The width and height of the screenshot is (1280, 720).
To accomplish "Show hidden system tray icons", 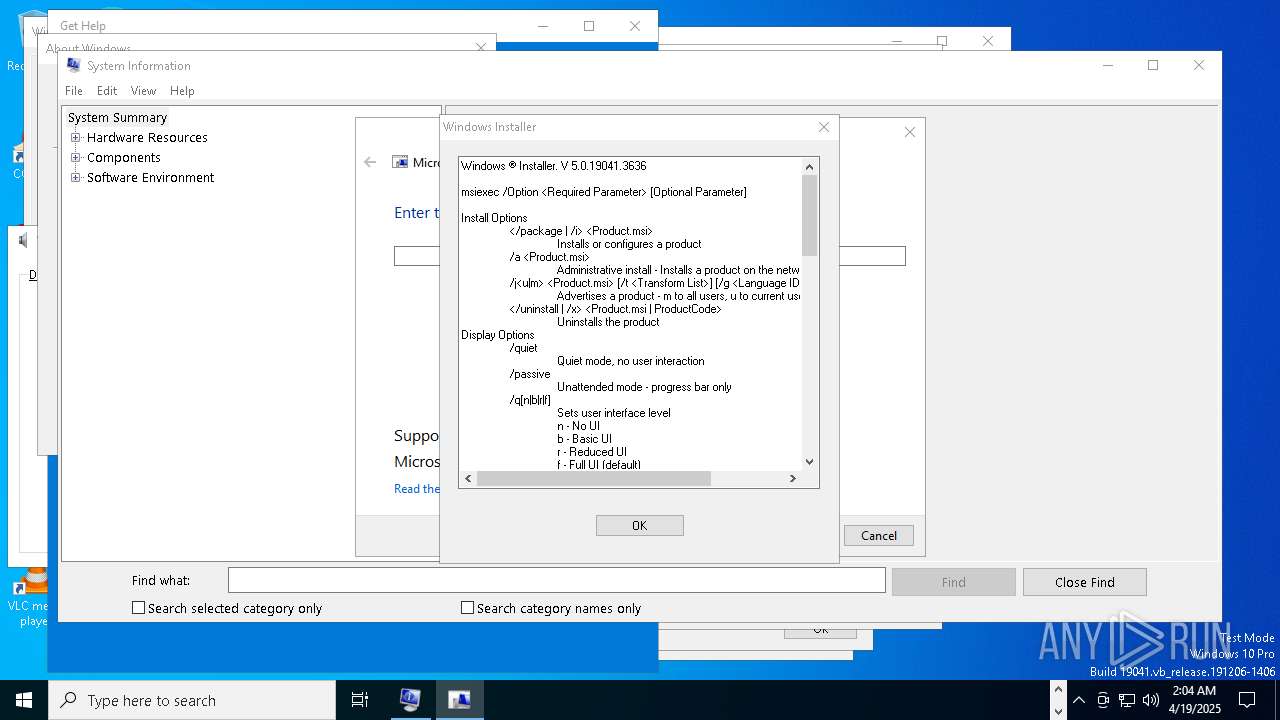I will tap(1079, 700).
